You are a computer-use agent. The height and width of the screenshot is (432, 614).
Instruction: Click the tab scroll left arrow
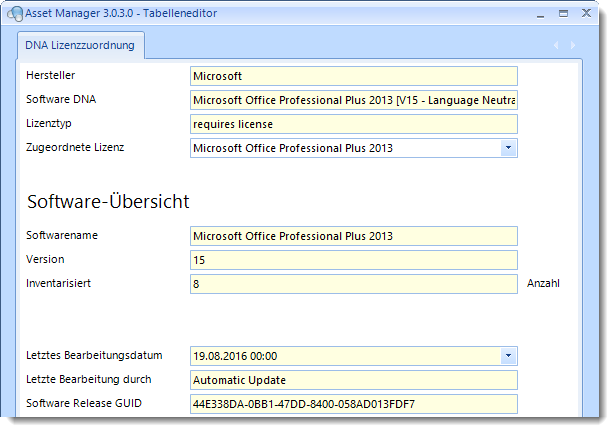pos(556,45)
